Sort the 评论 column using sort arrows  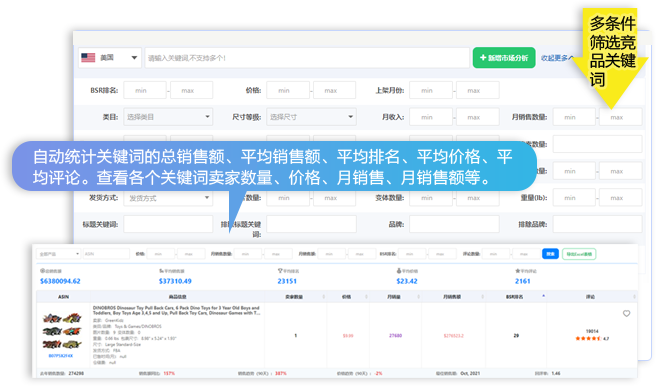(634, 297)
